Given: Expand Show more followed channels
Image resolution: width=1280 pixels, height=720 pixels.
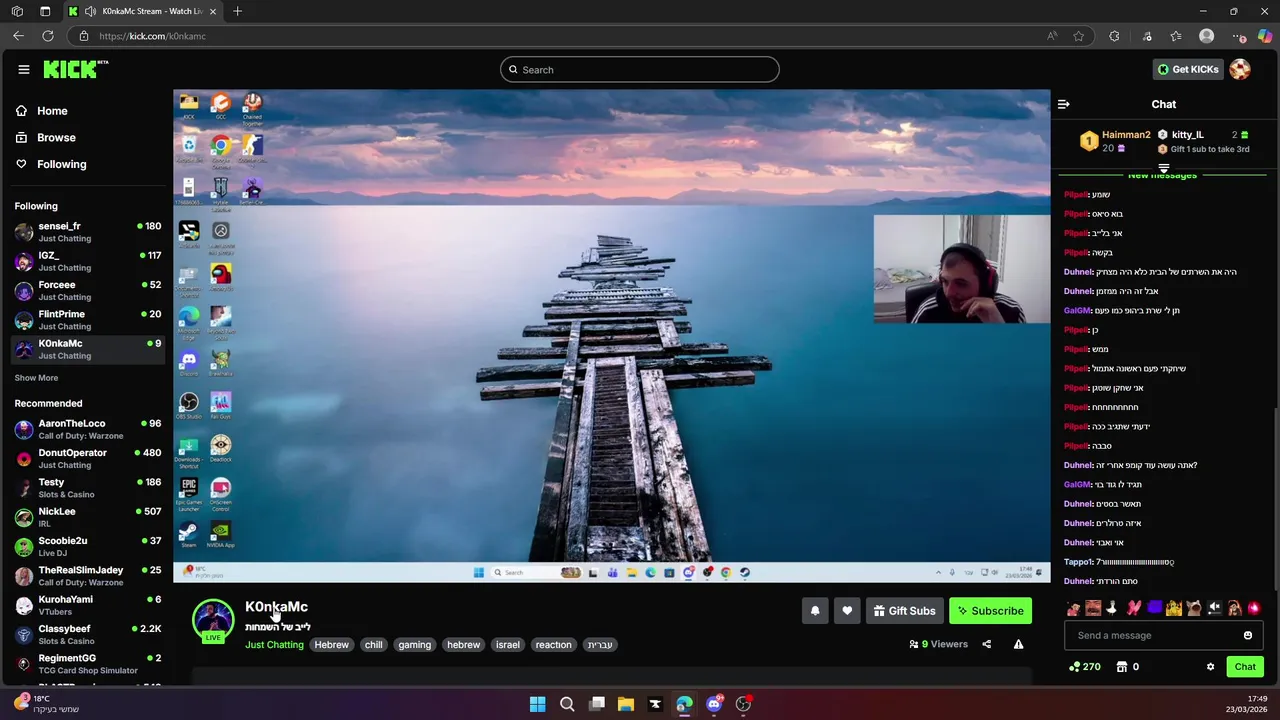Looking at the screenshot, I should (36, 378).
